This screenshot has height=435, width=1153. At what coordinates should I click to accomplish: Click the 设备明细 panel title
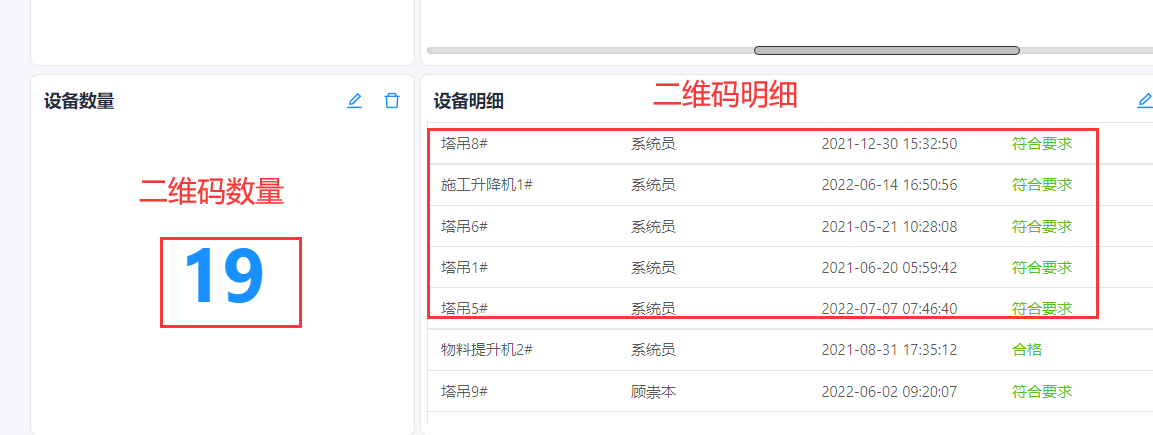pyautogui.click(x=468, y=101)
